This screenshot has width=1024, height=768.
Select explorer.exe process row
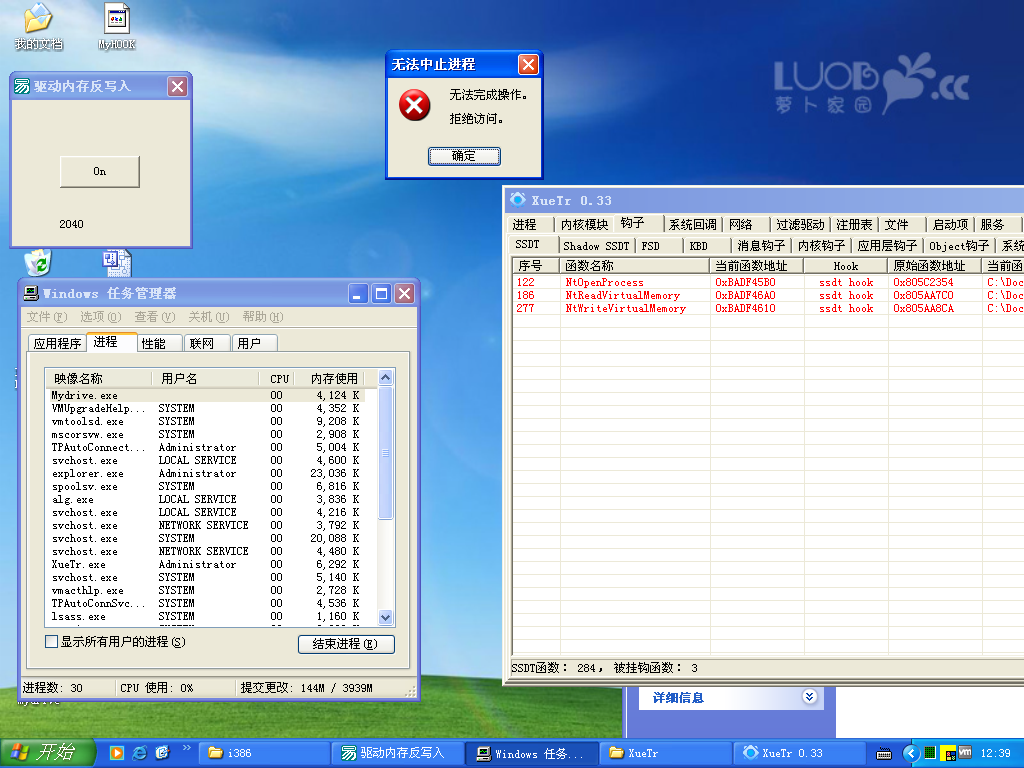coord(207,473)
